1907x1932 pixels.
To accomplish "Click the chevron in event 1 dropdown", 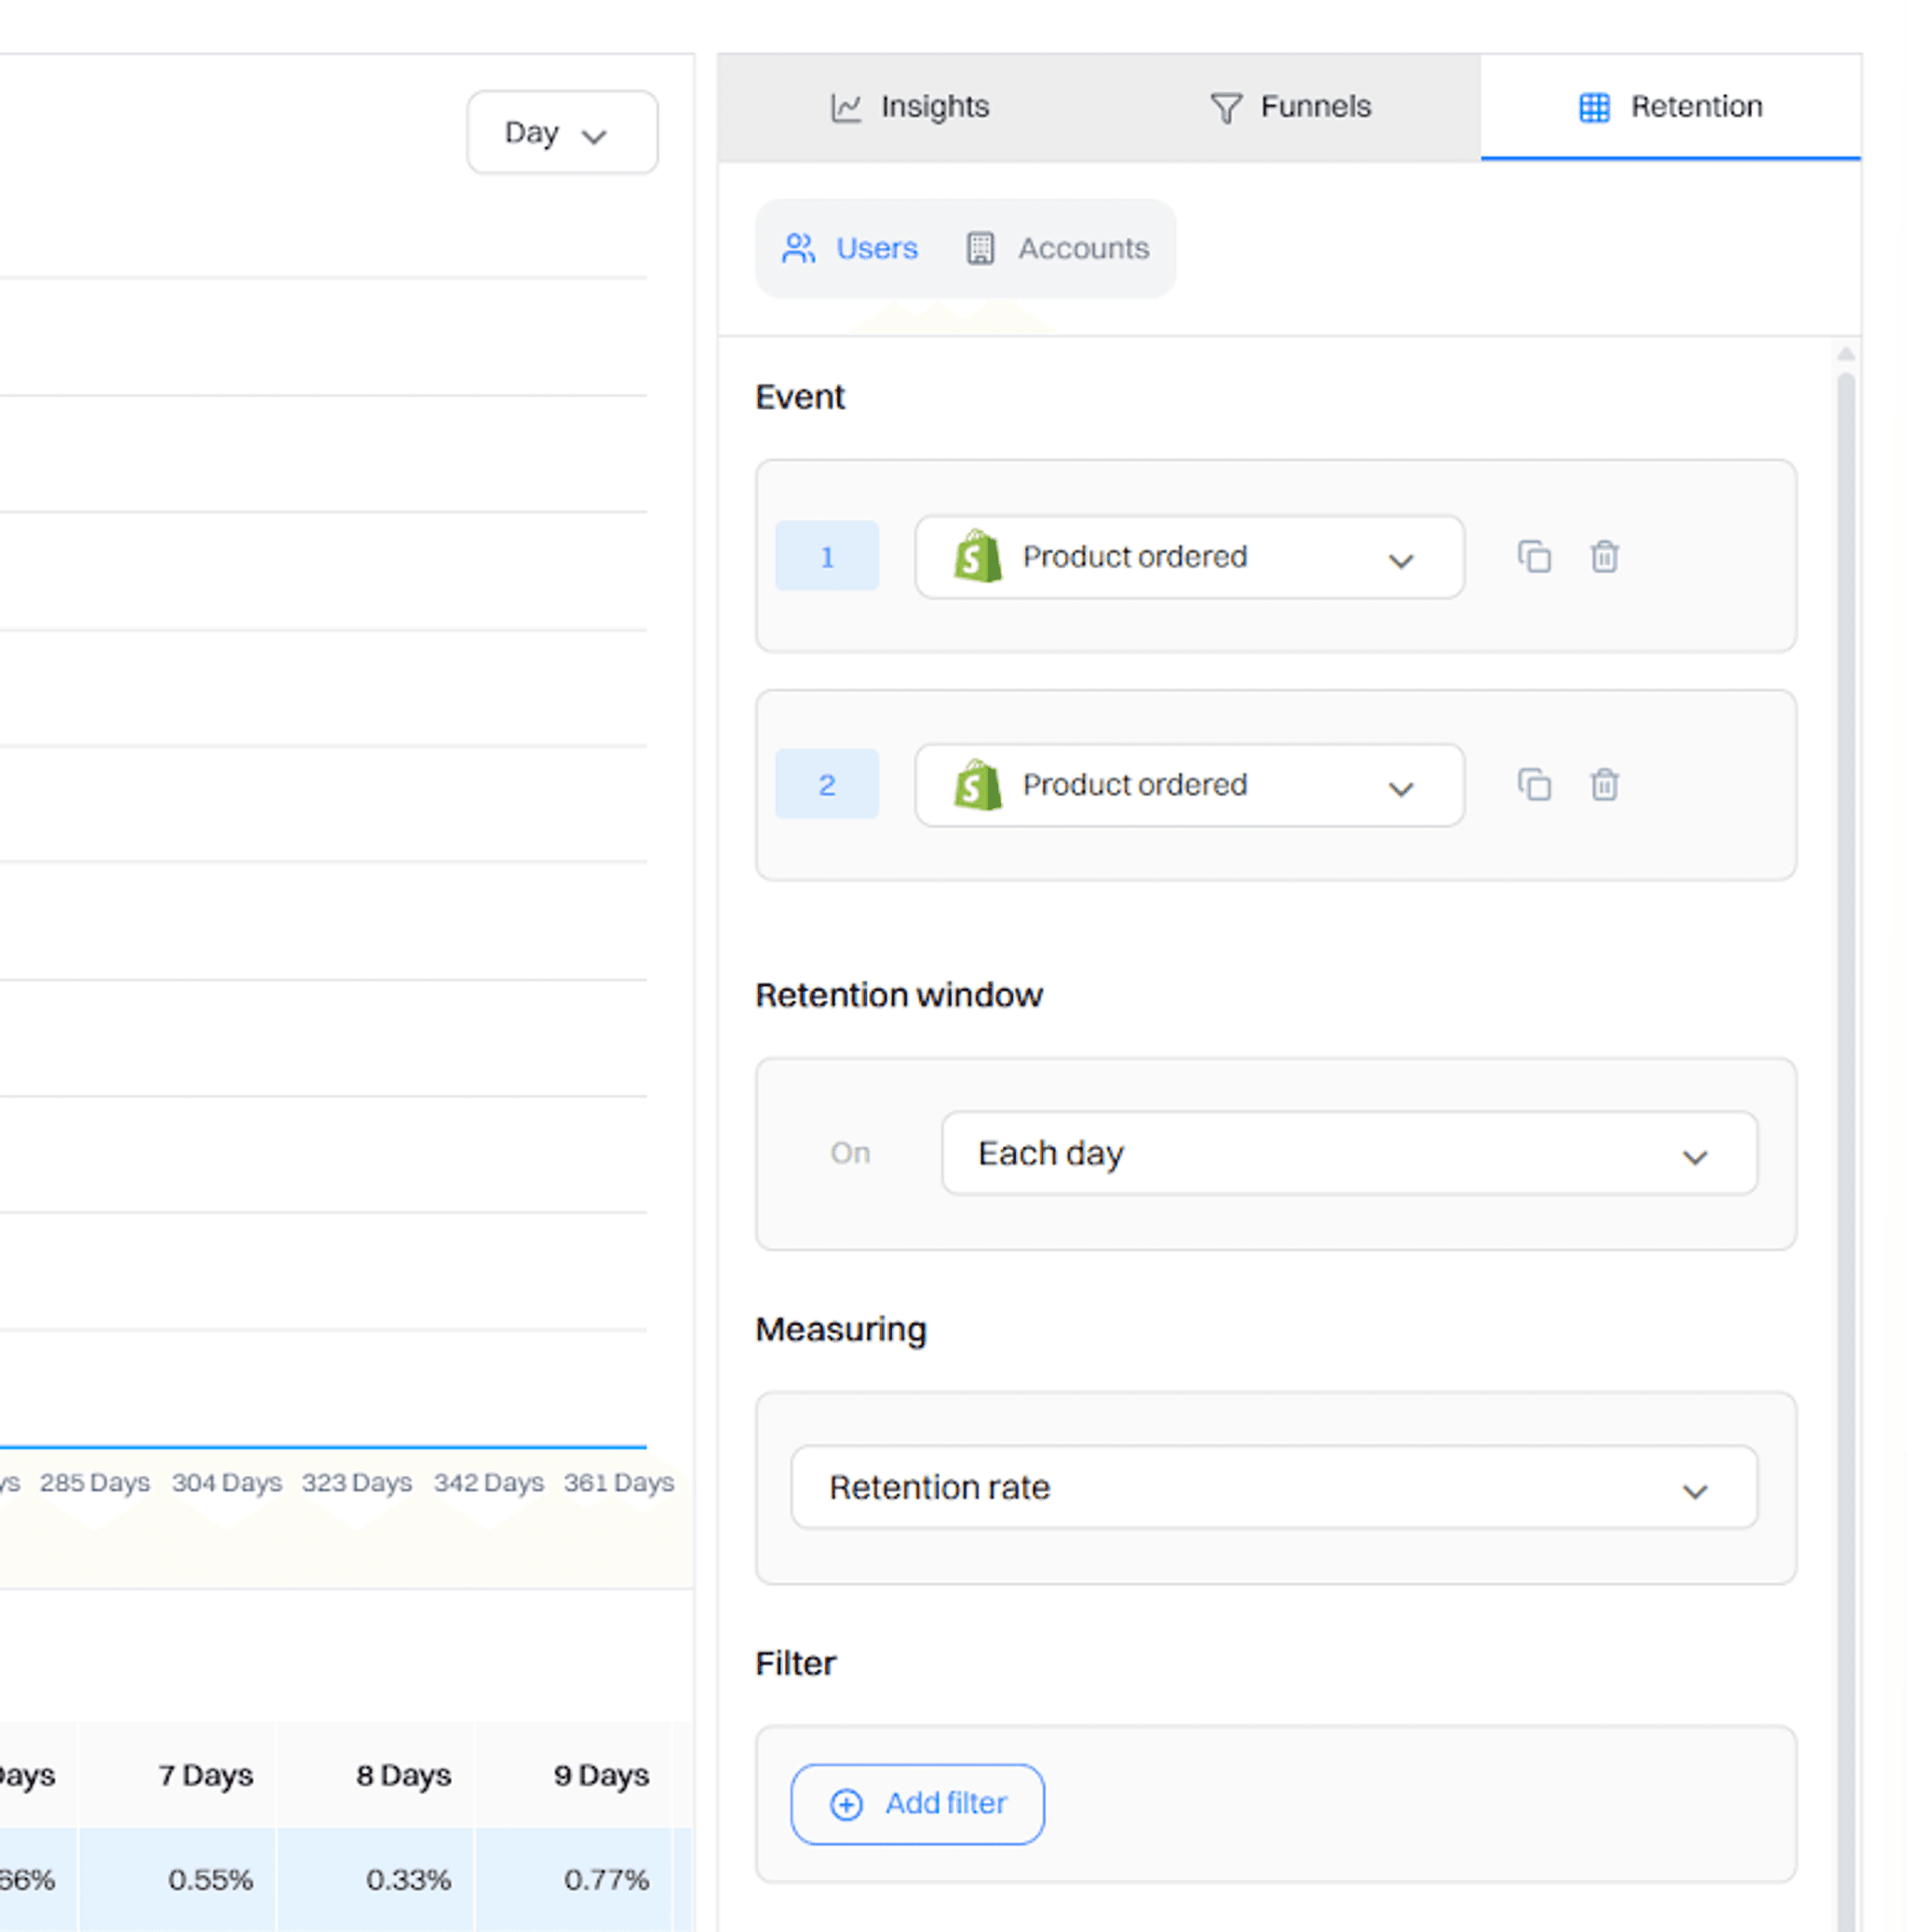I will point(1401,560).
